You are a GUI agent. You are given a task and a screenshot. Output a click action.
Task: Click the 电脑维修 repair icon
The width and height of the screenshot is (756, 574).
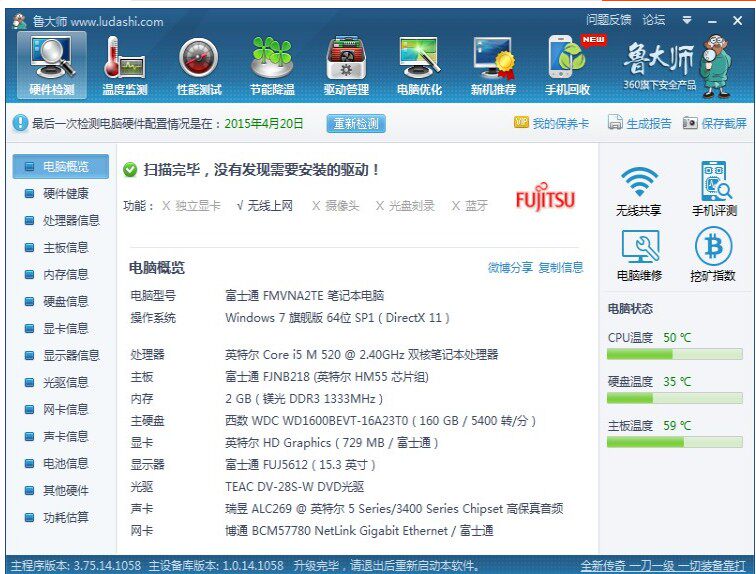(640, 246)
